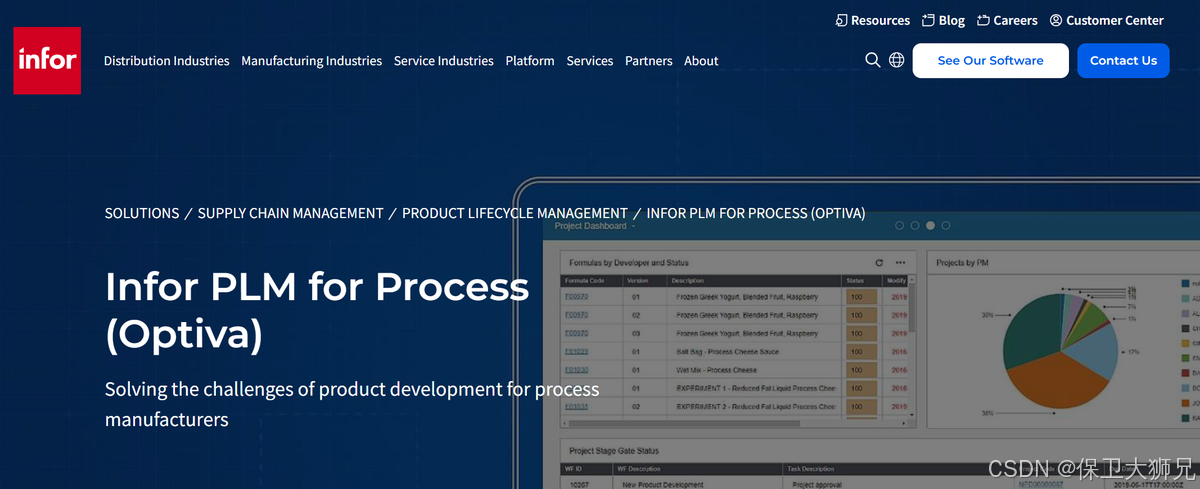This screenshot has height=489, width=1200.
Task: Open the Distribution Industries menu
Action: point(167,61)
